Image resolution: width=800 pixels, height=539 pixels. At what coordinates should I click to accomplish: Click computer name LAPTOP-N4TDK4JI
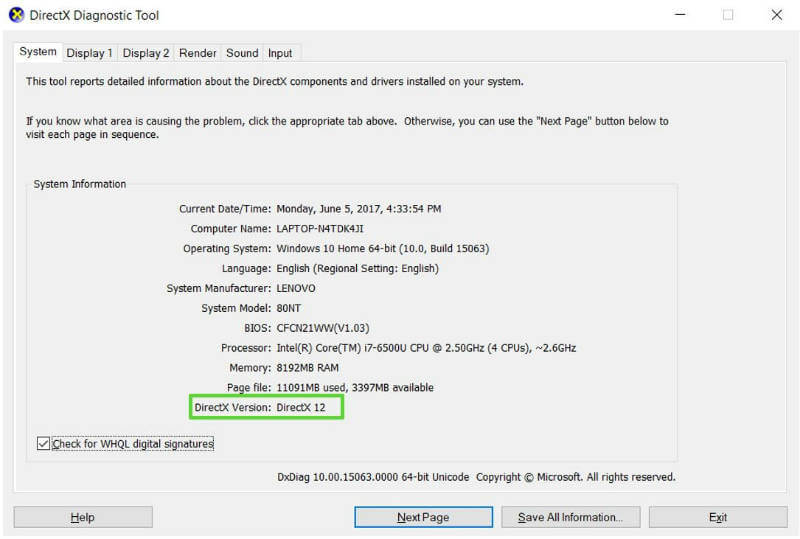320,229
